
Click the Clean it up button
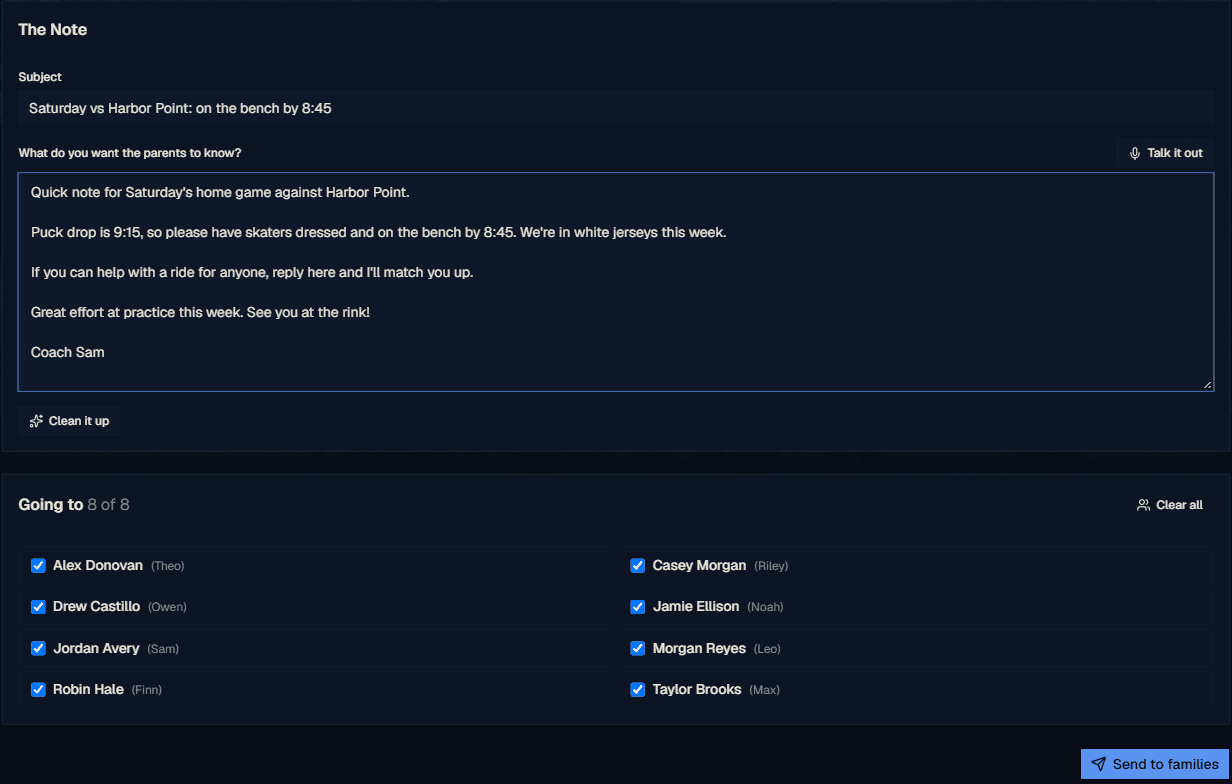69,421
